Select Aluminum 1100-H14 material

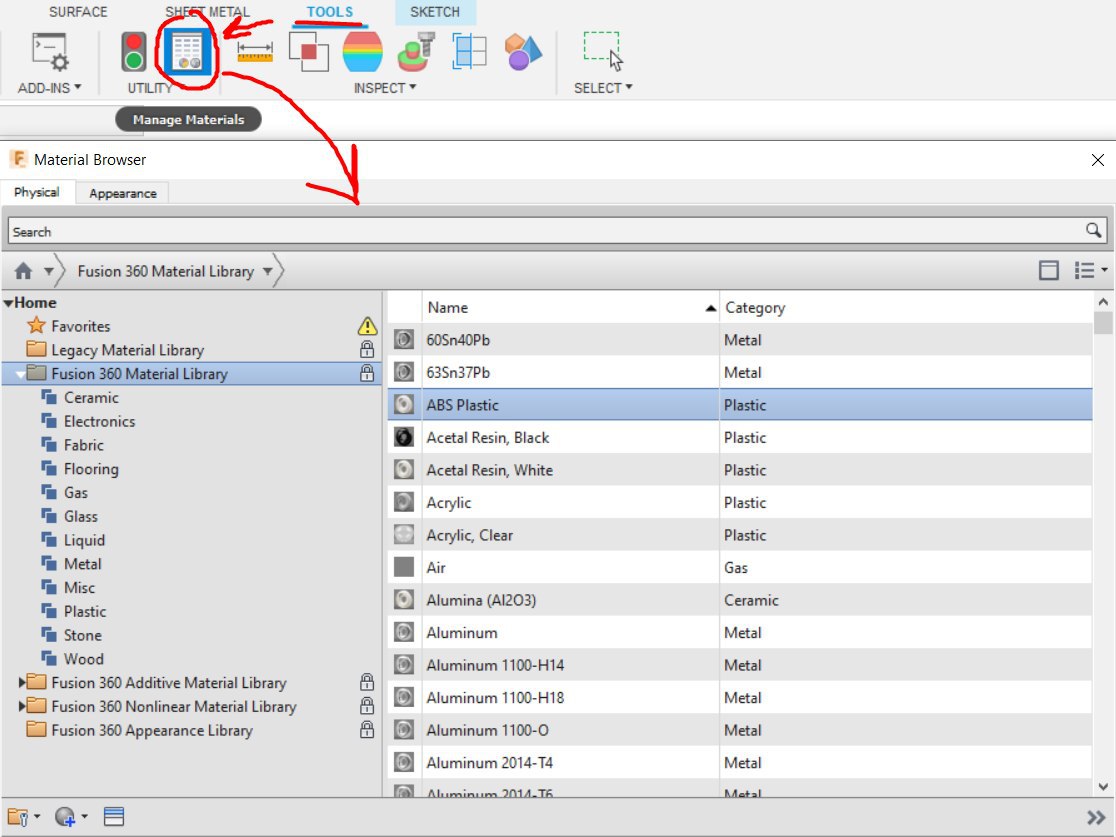point(495,665)
